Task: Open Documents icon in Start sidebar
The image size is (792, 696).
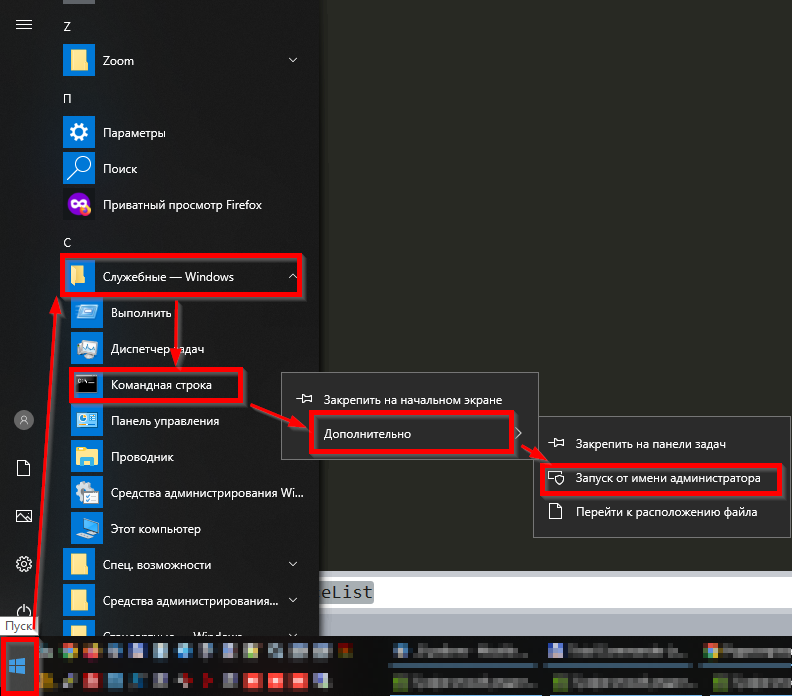Action: tap(24, 468)
